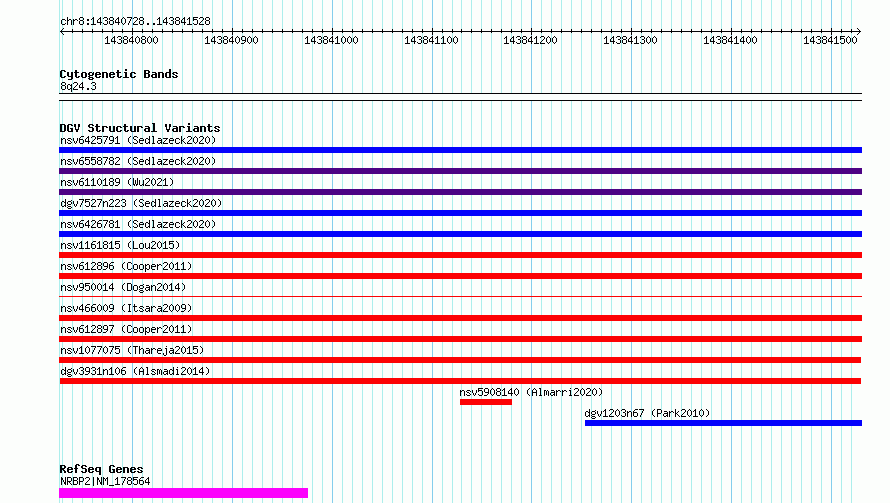Click the right arrowhead of the ruler
This screenshot has height=503, width=890.
tap(859, 31)
